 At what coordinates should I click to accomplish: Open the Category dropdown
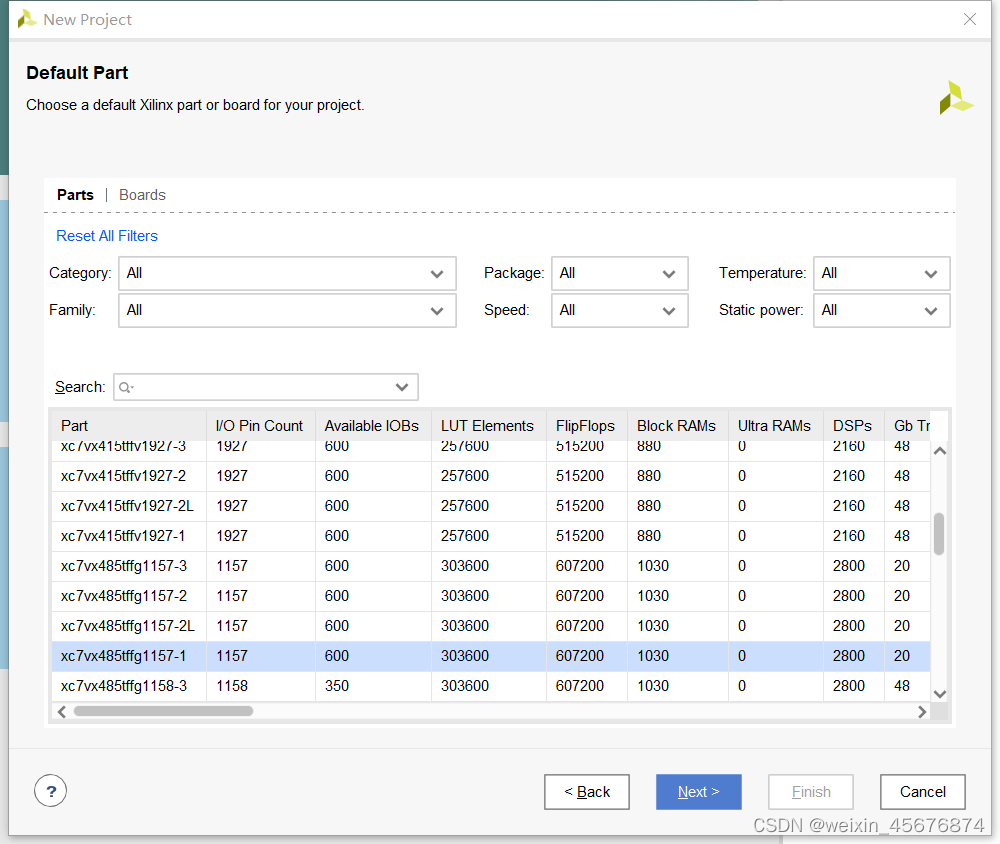pyautogui.click(x=287, y=274)
